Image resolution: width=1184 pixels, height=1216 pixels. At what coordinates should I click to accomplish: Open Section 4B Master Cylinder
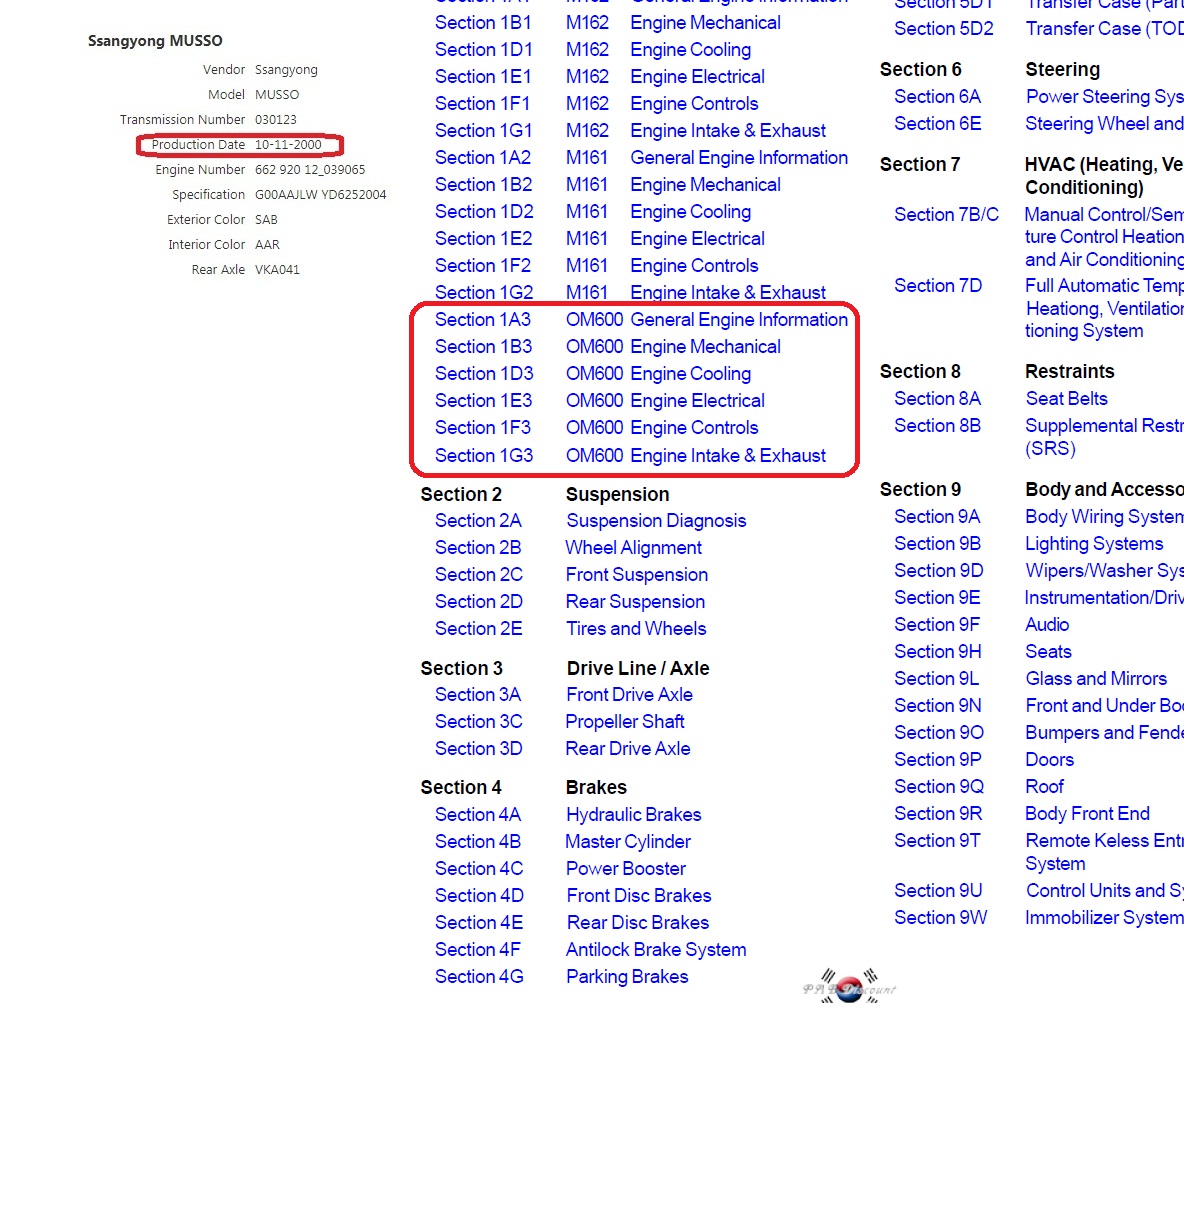tap(478, 842)
